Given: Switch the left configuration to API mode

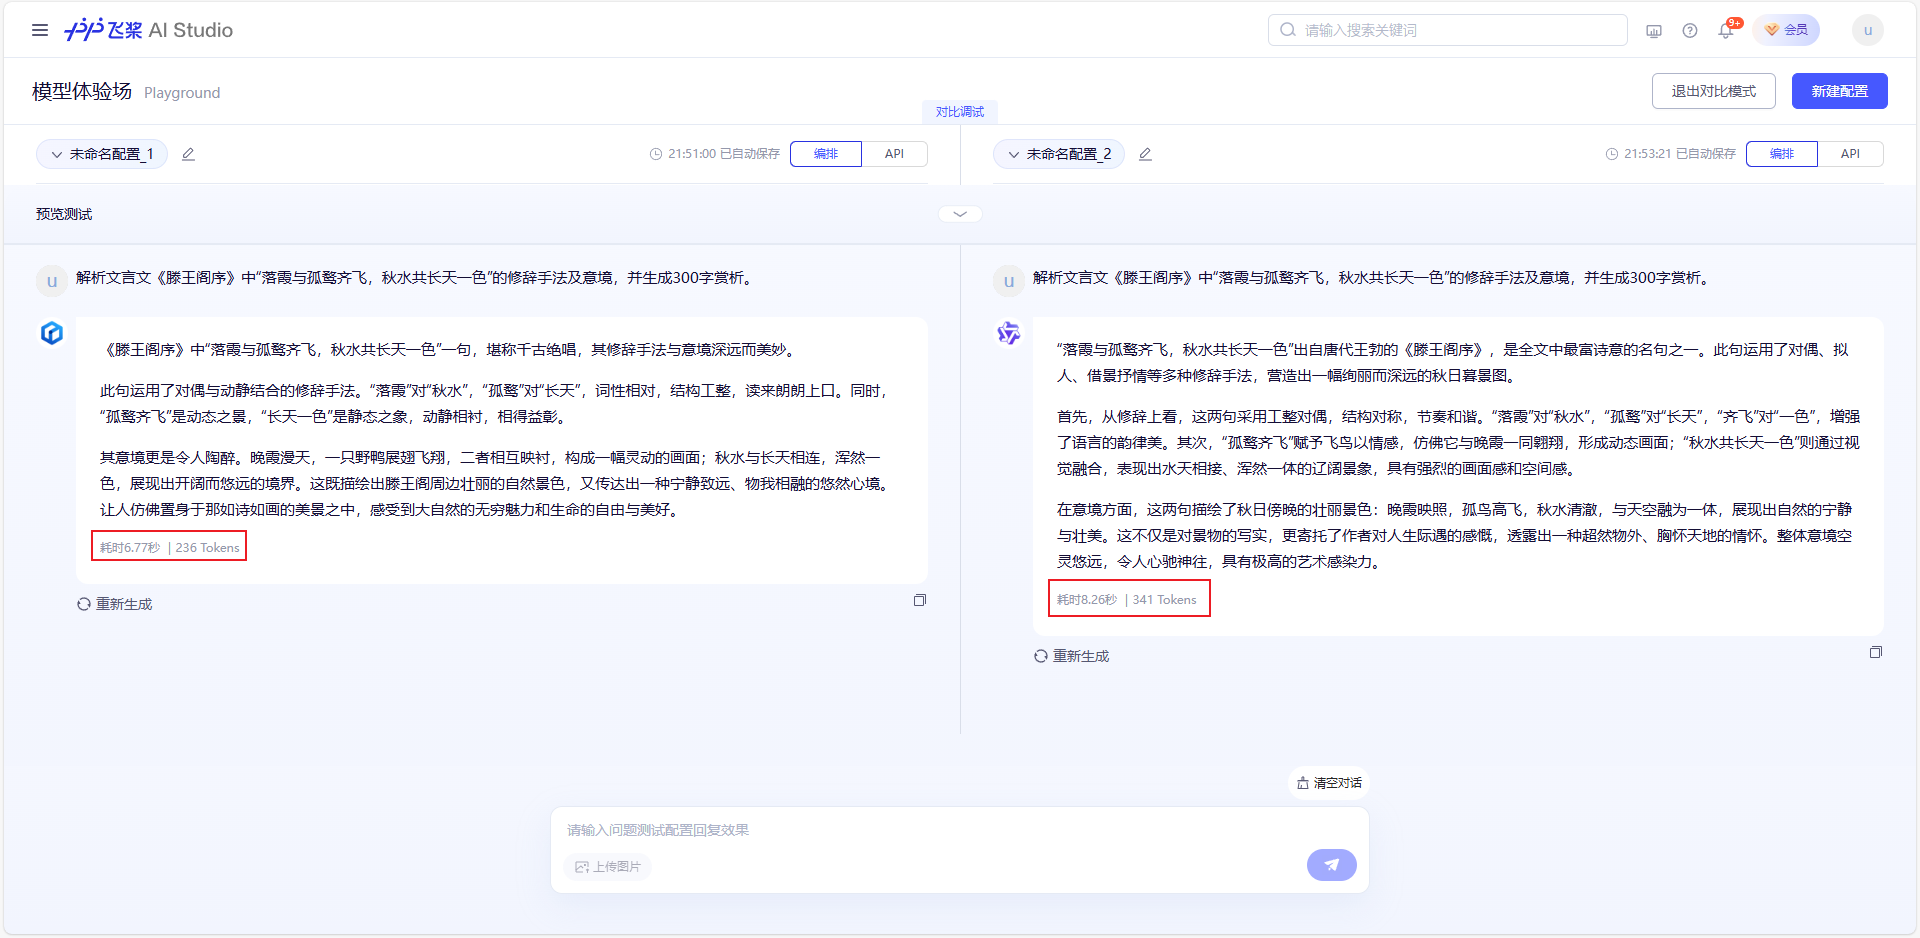Looking at the screenshot, I should [x=894, y=154].
